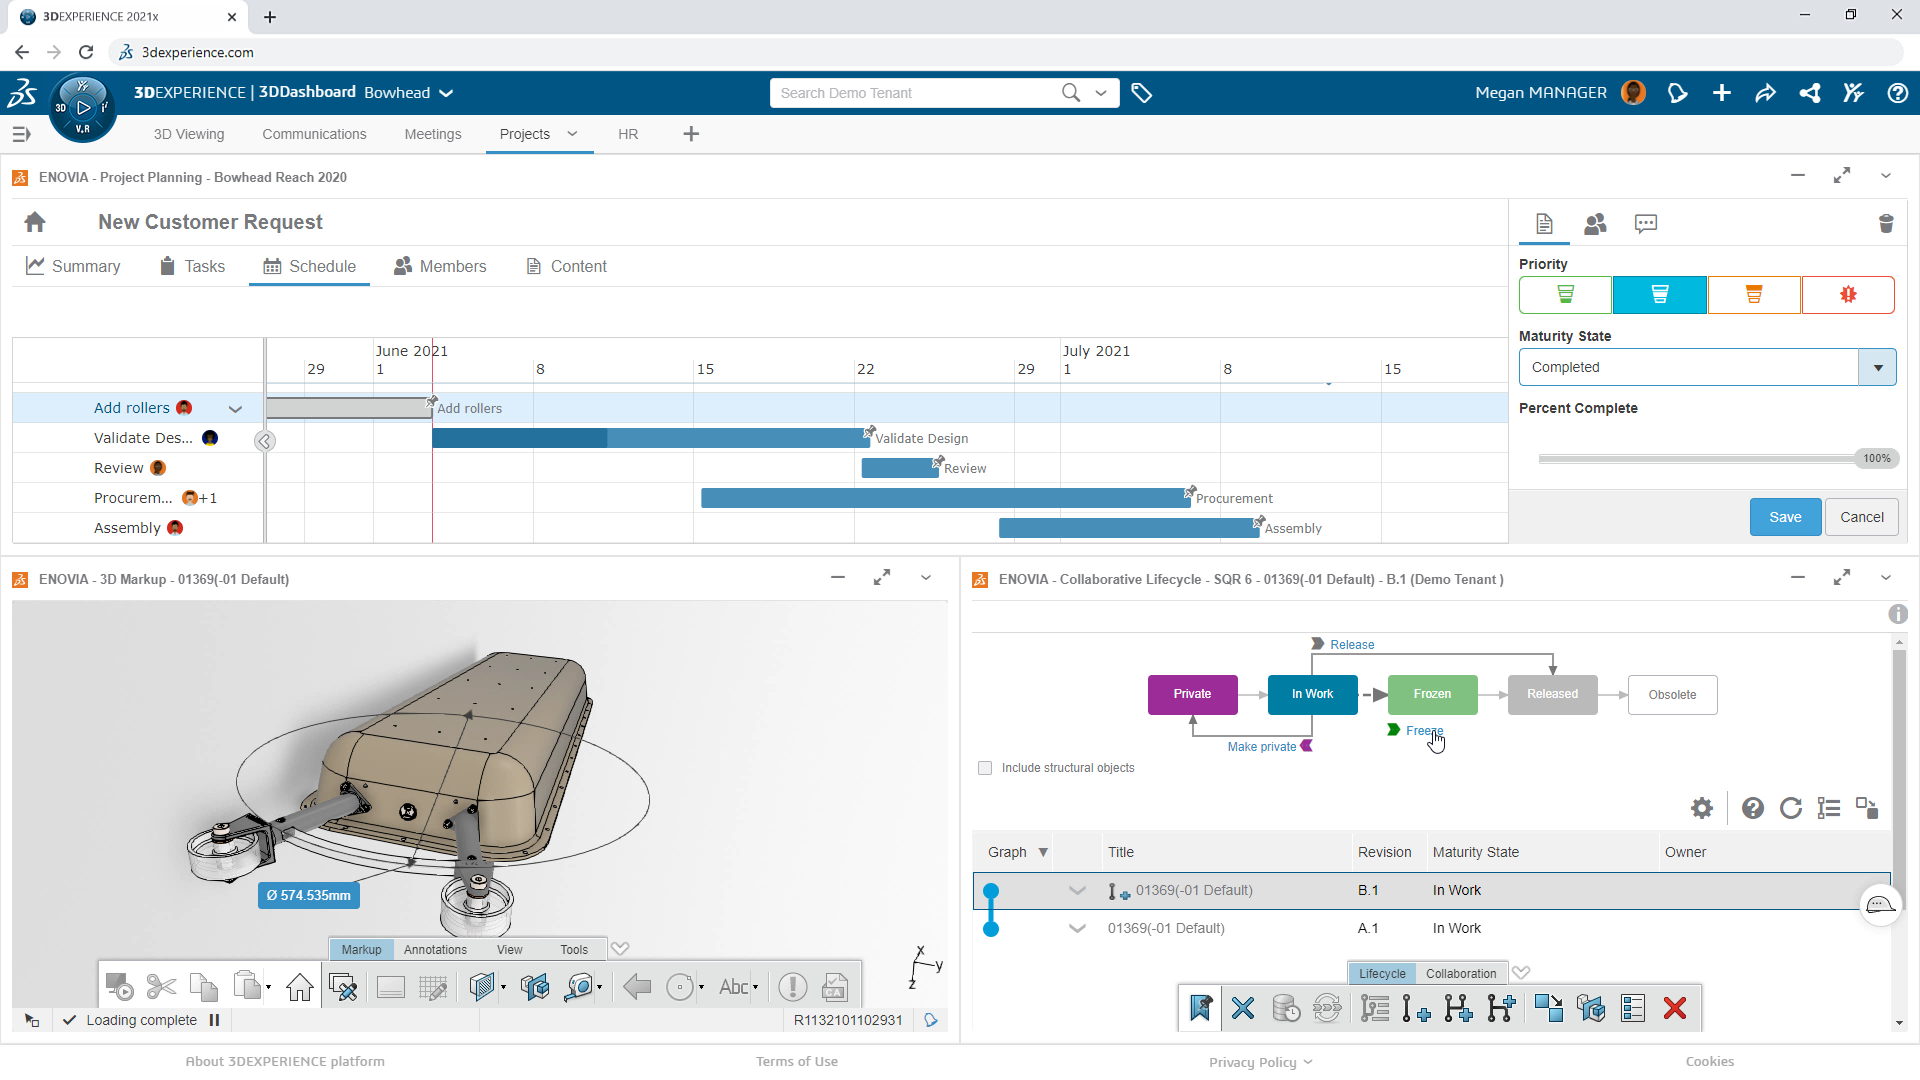Click the red X delete icon in the lifecycle toolbar
The image size is (1920, 1080).
[x=1675, y=1008]
